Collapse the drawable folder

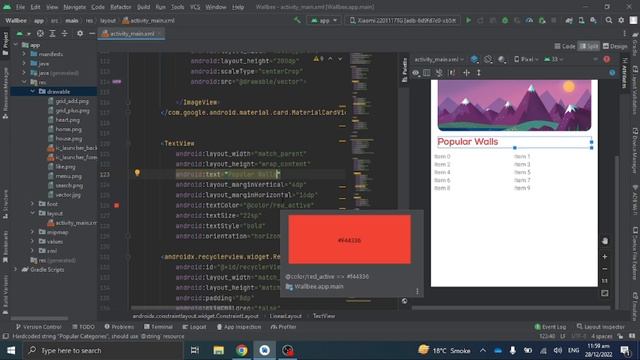pos(32,91)
